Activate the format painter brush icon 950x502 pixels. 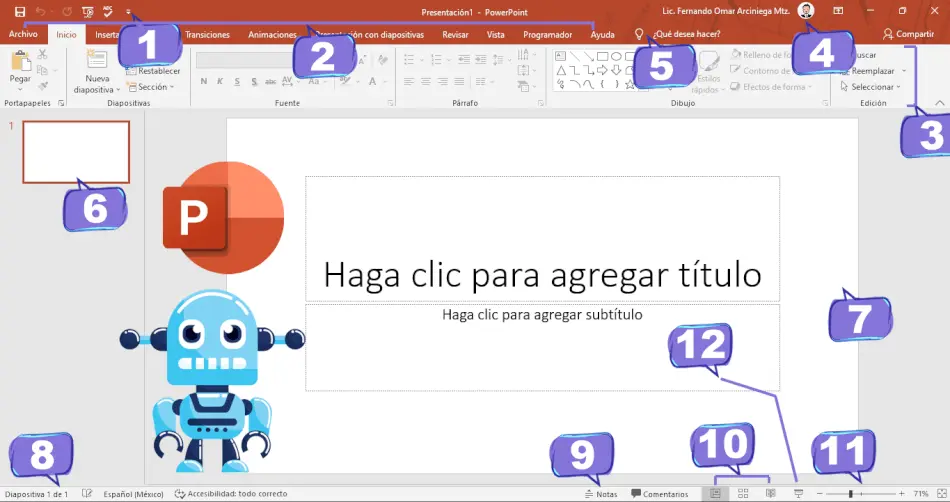[42, 86]
